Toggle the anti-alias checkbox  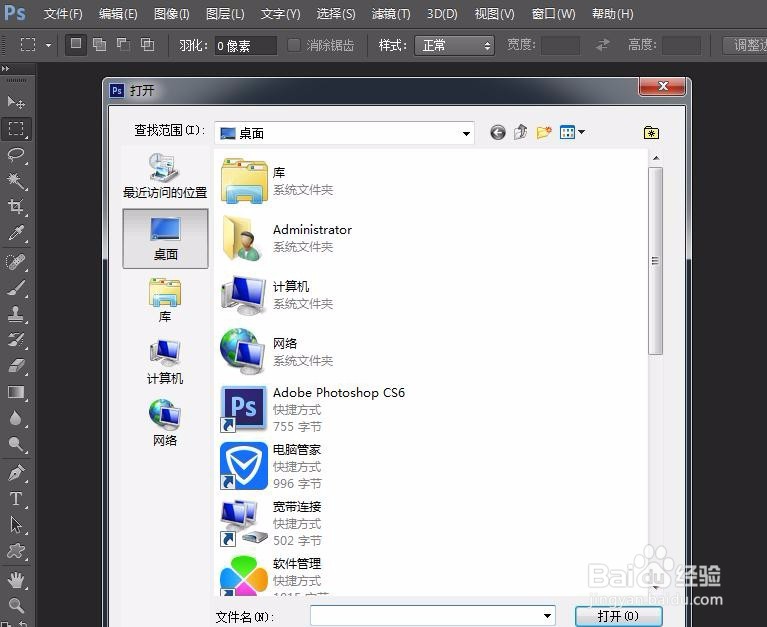[x=293, y=45]
